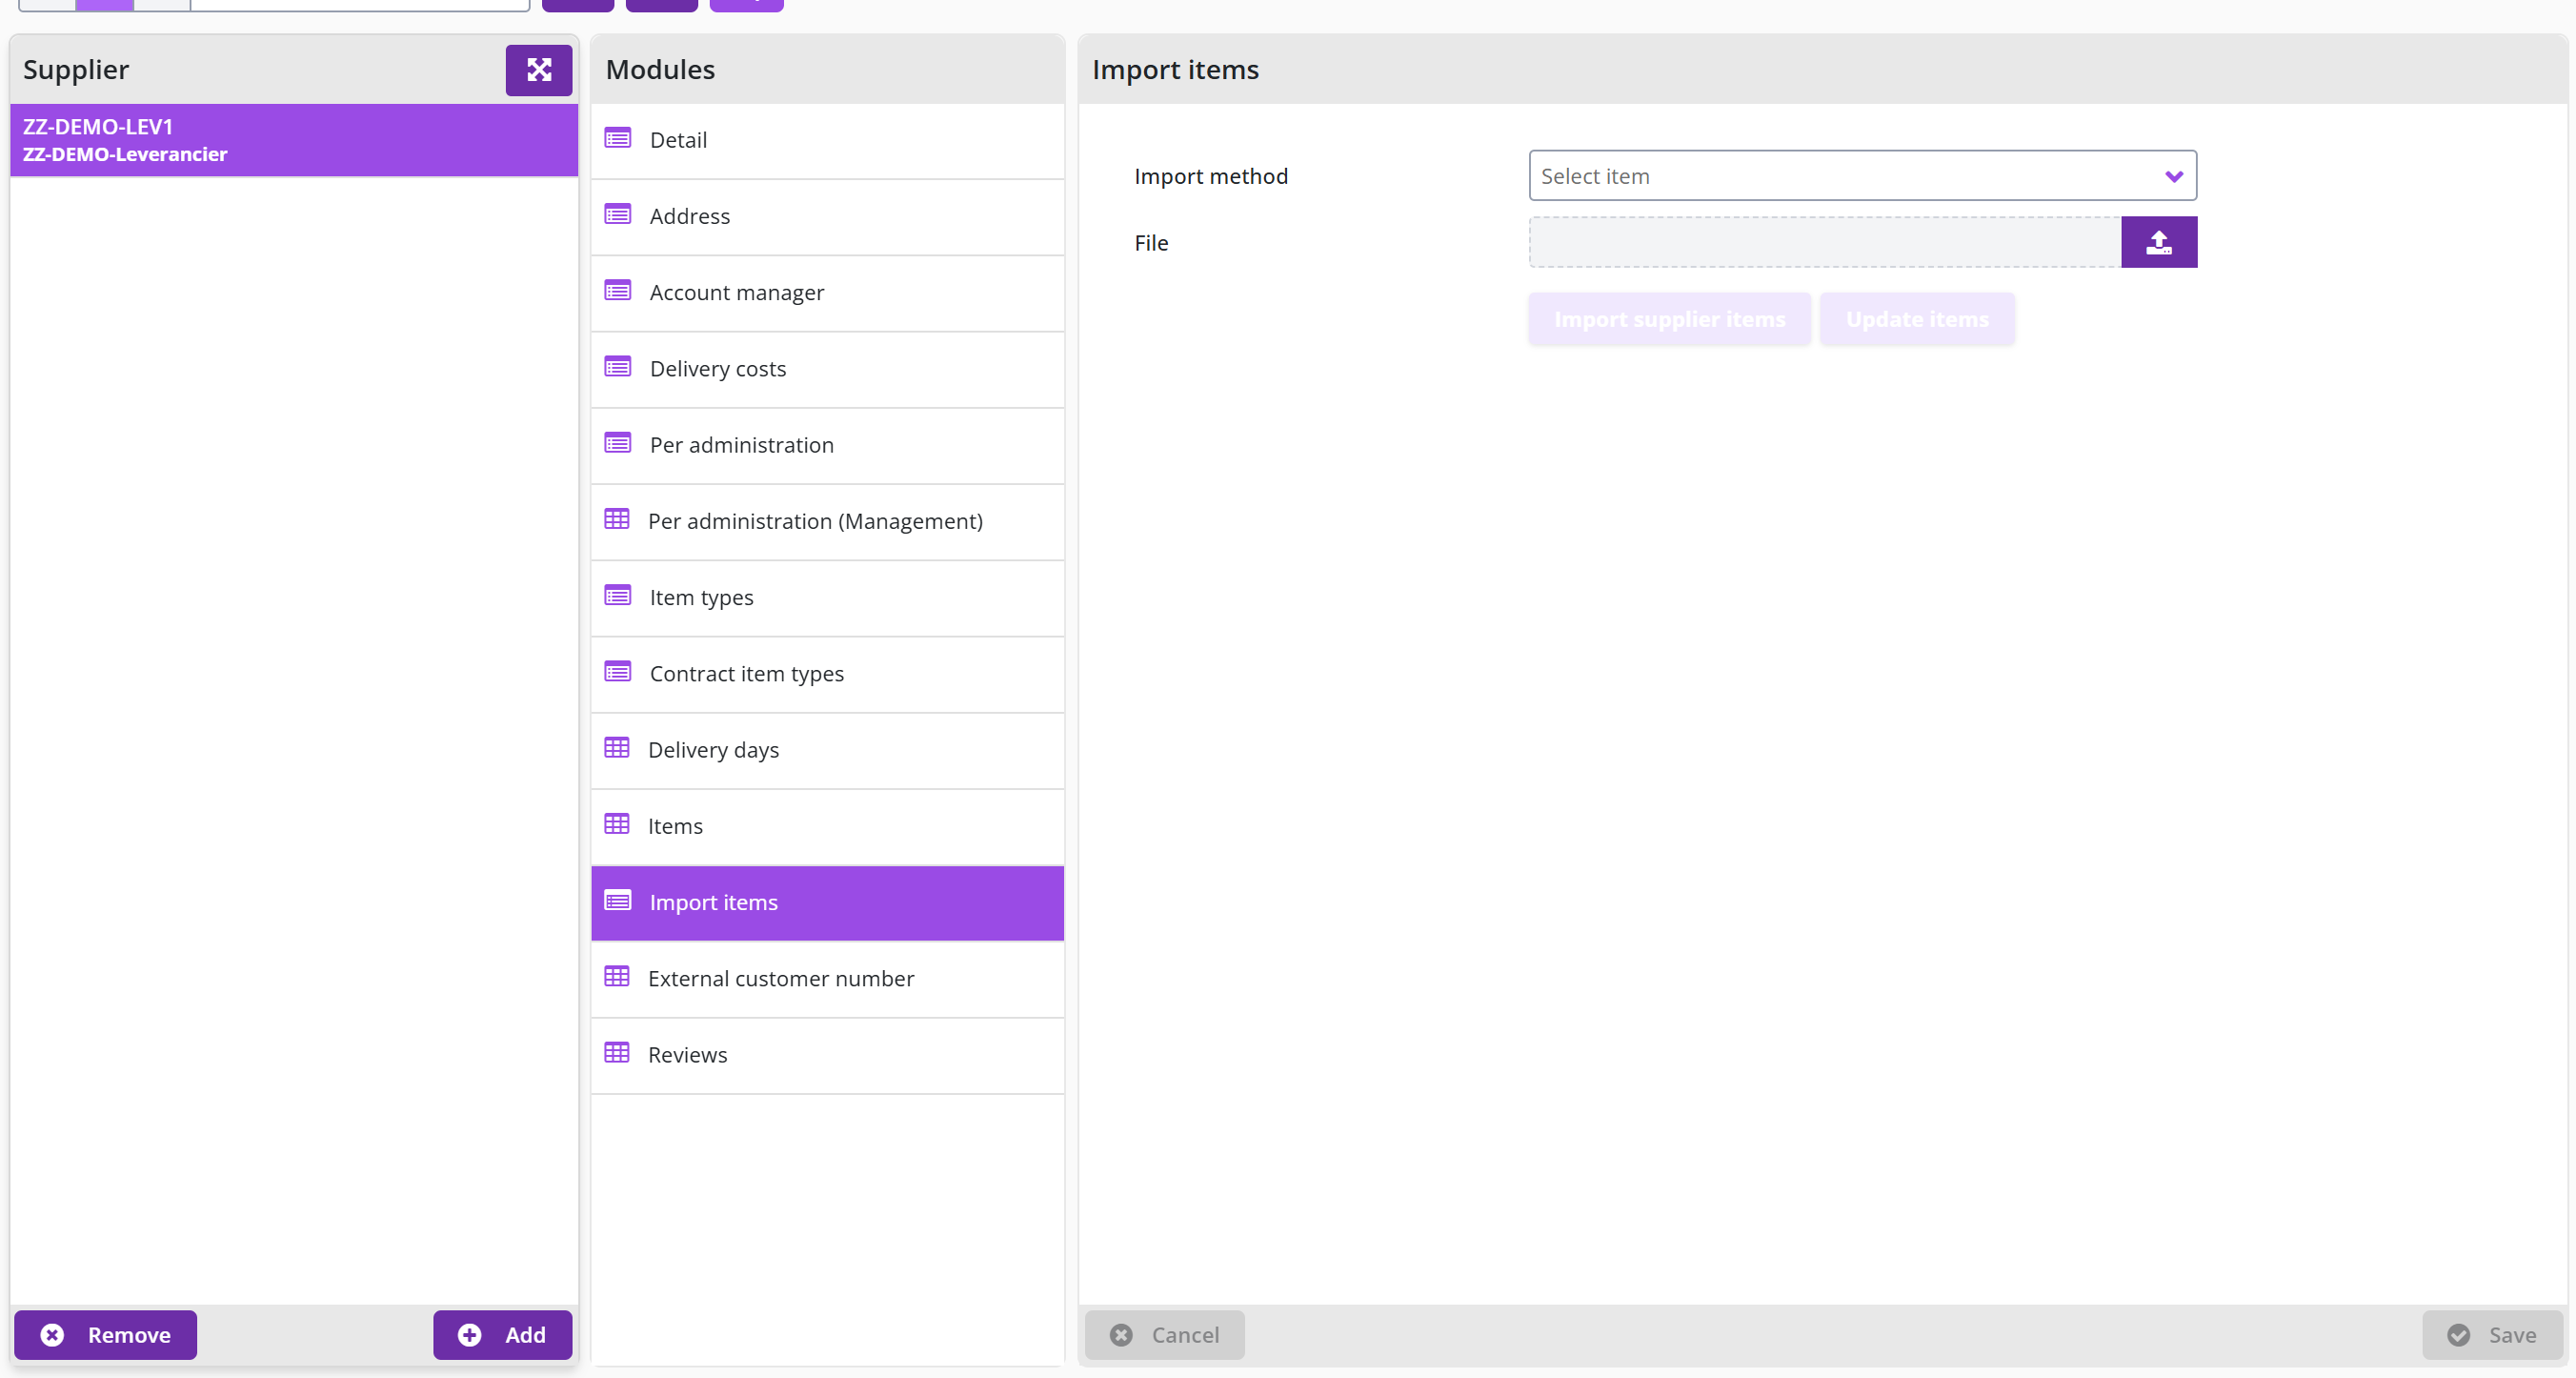Go to Delivery days module
This screenshot has height=1378, width=2576.
point(827,751)
